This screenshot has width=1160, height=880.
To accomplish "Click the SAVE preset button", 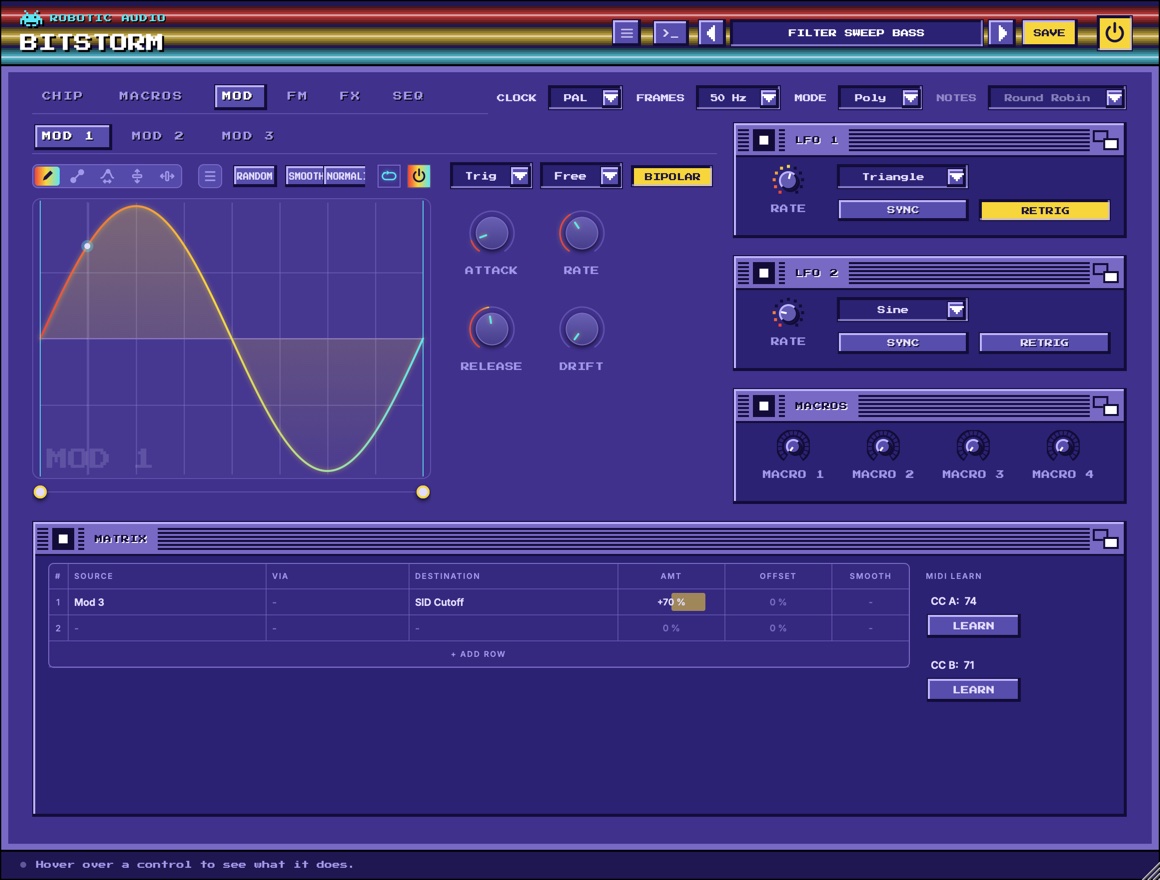I will coord(1048,33).
